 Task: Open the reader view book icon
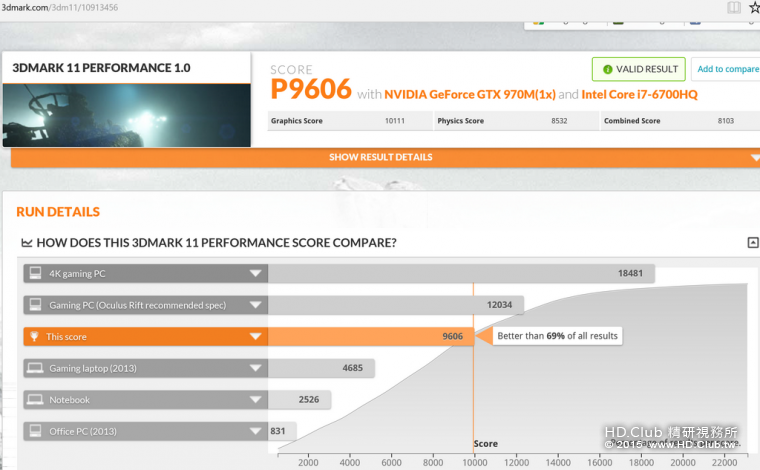coord(734,7)
